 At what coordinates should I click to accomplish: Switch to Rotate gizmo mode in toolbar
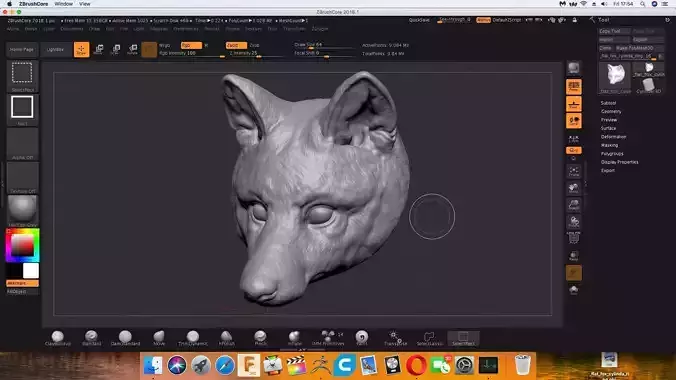(x=132, y=49)
